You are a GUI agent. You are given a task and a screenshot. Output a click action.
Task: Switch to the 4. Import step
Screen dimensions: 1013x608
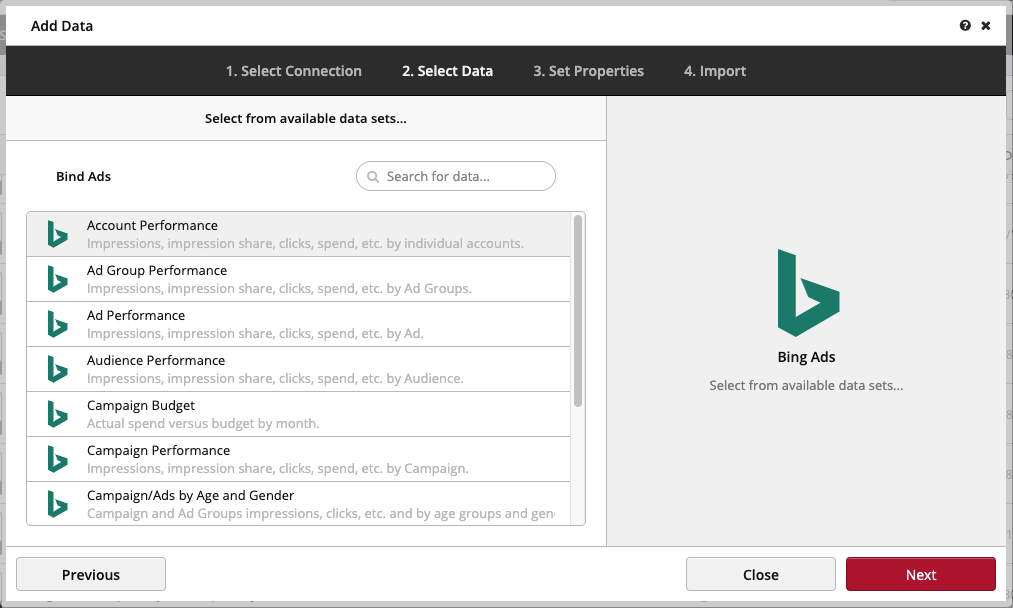pyautogui.click(x=715, y=71)
